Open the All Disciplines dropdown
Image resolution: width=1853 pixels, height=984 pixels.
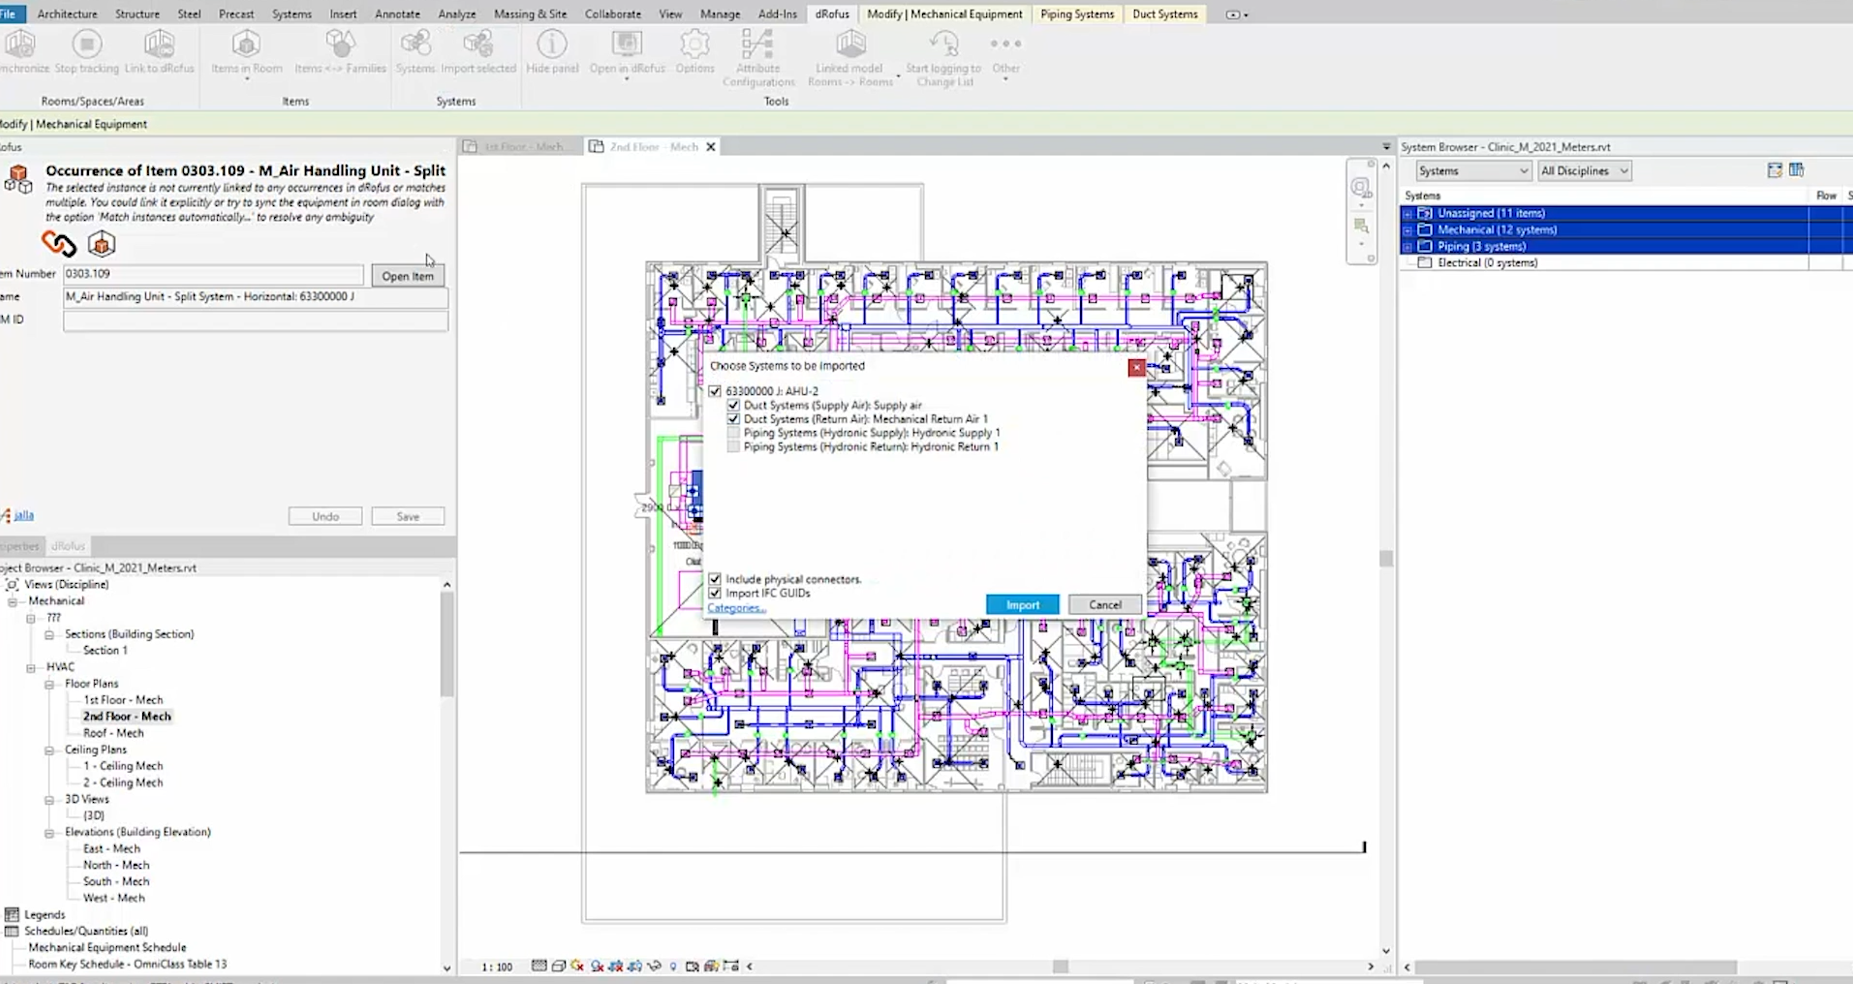tap(1584, 171)
